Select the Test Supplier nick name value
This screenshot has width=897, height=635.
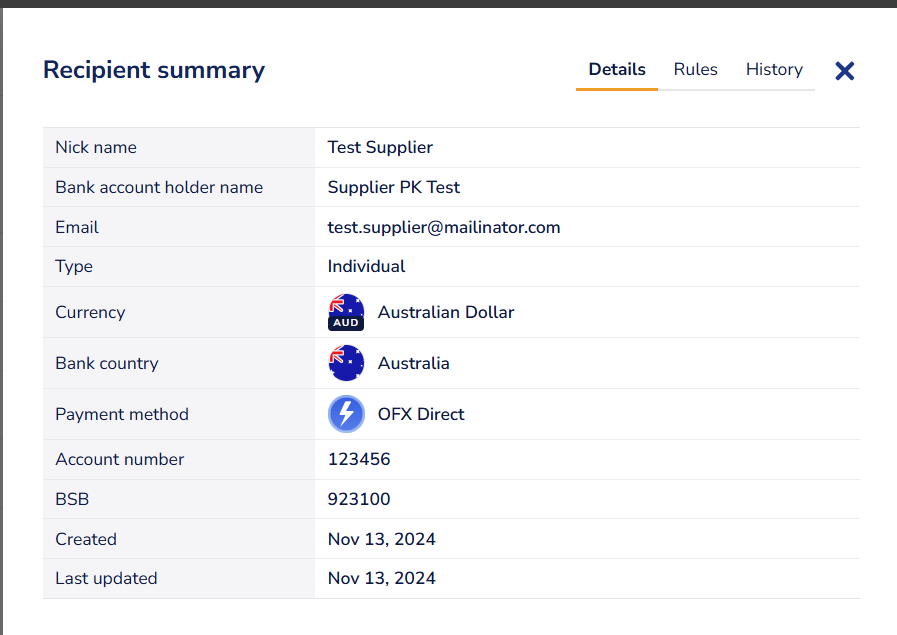pyautogui.click(x=380, y=147)
